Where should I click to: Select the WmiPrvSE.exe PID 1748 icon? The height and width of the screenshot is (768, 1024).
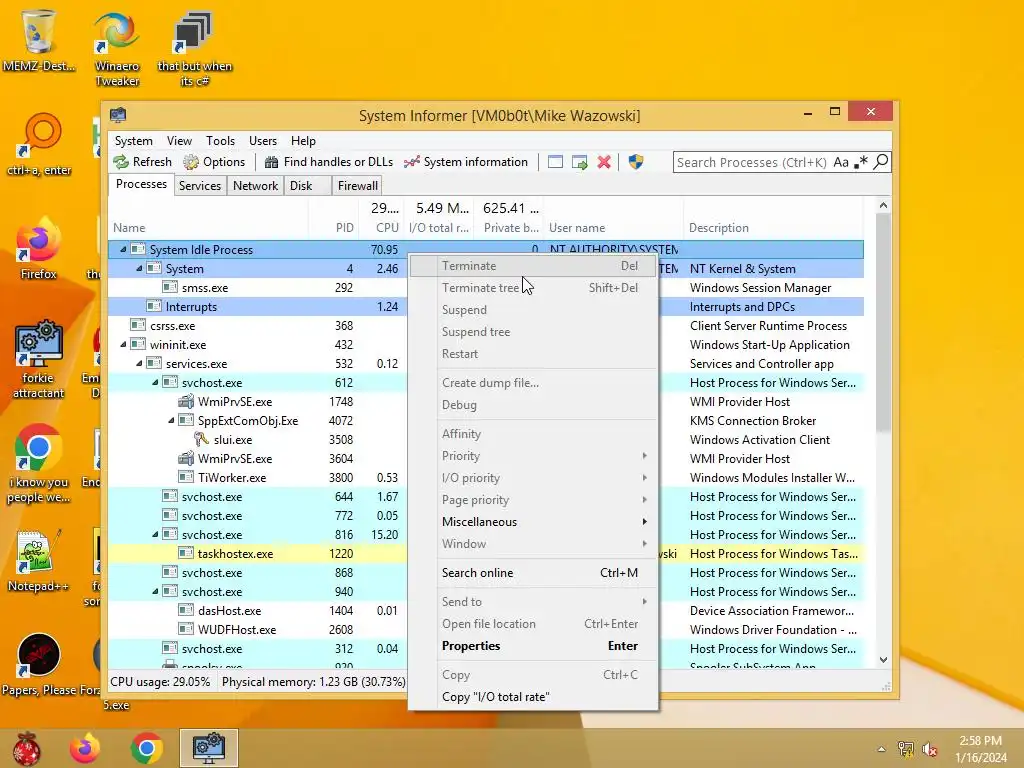tap(185, 402)
